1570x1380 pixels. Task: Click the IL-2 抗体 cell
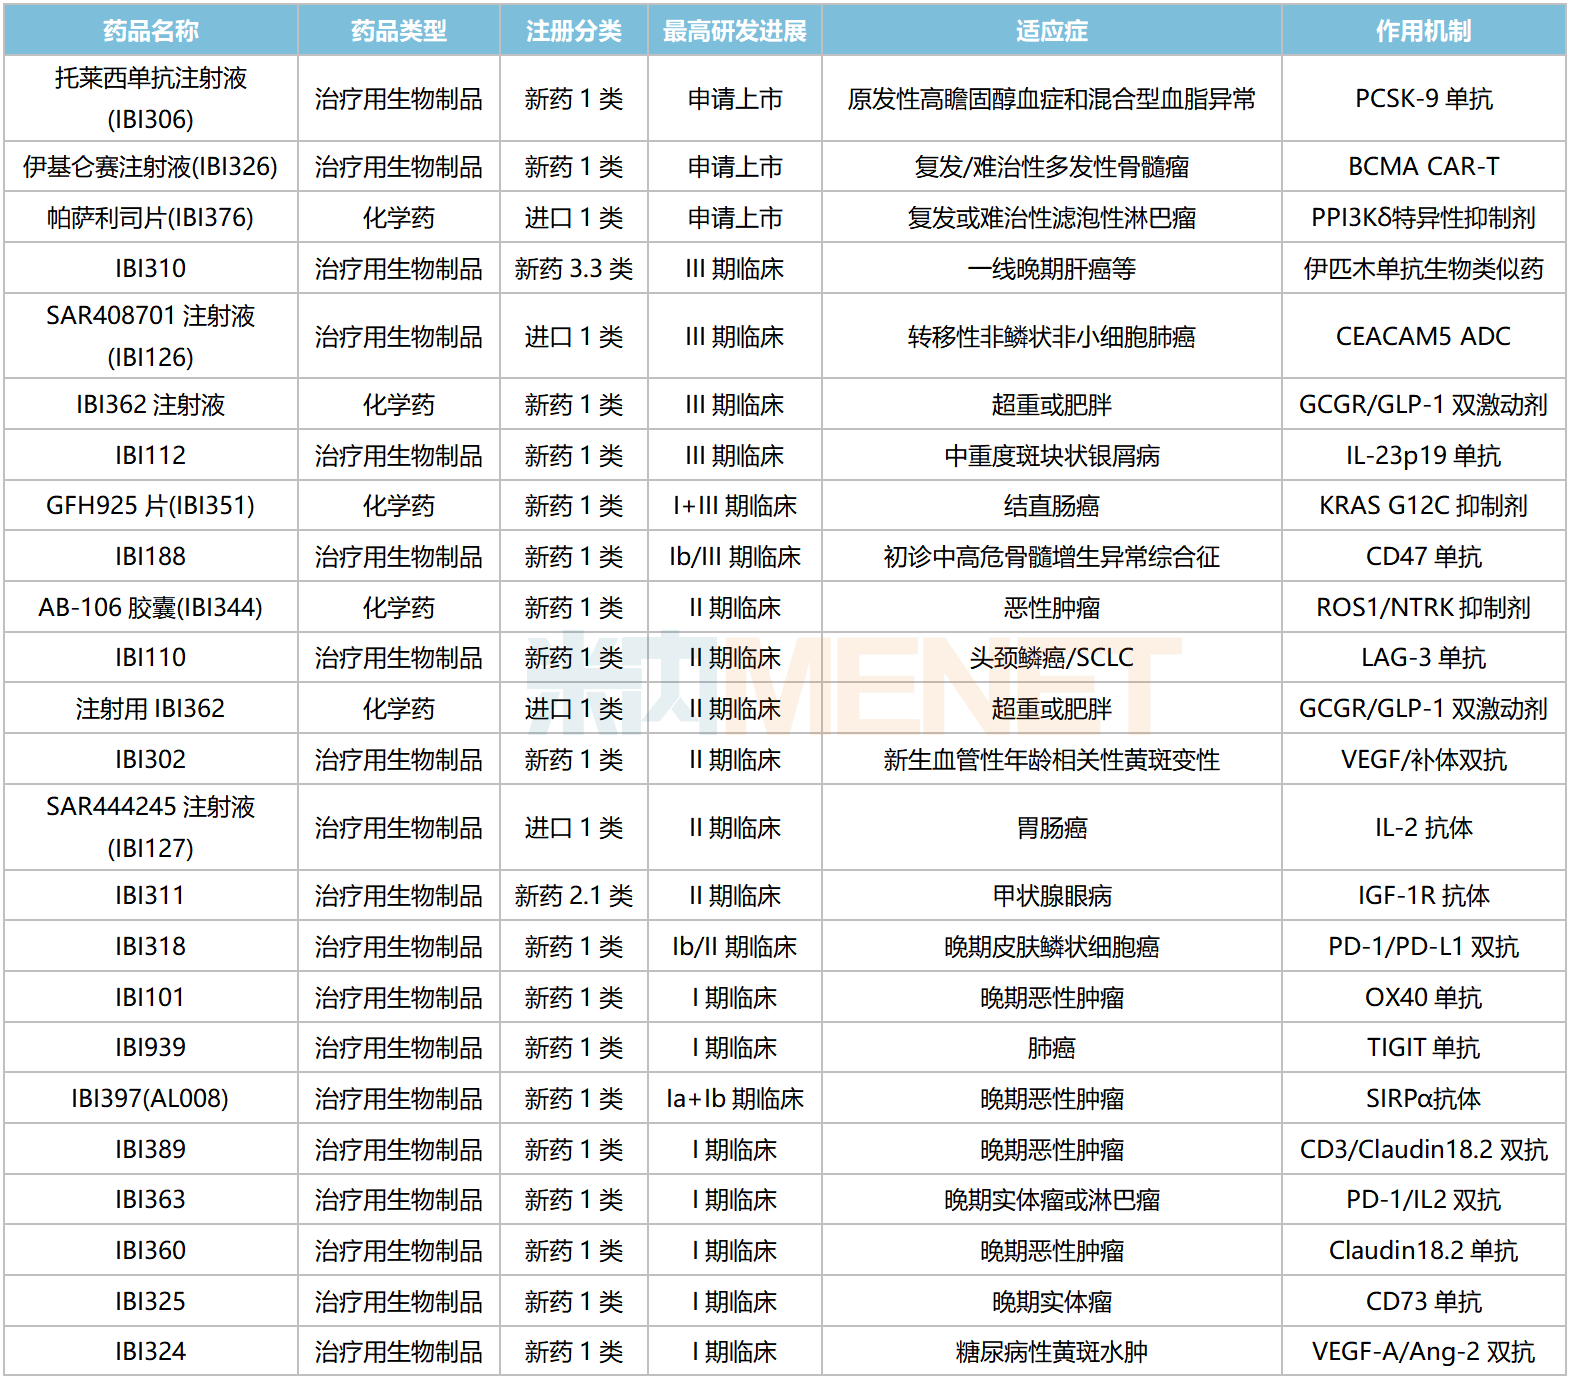tap(1424, 827)
